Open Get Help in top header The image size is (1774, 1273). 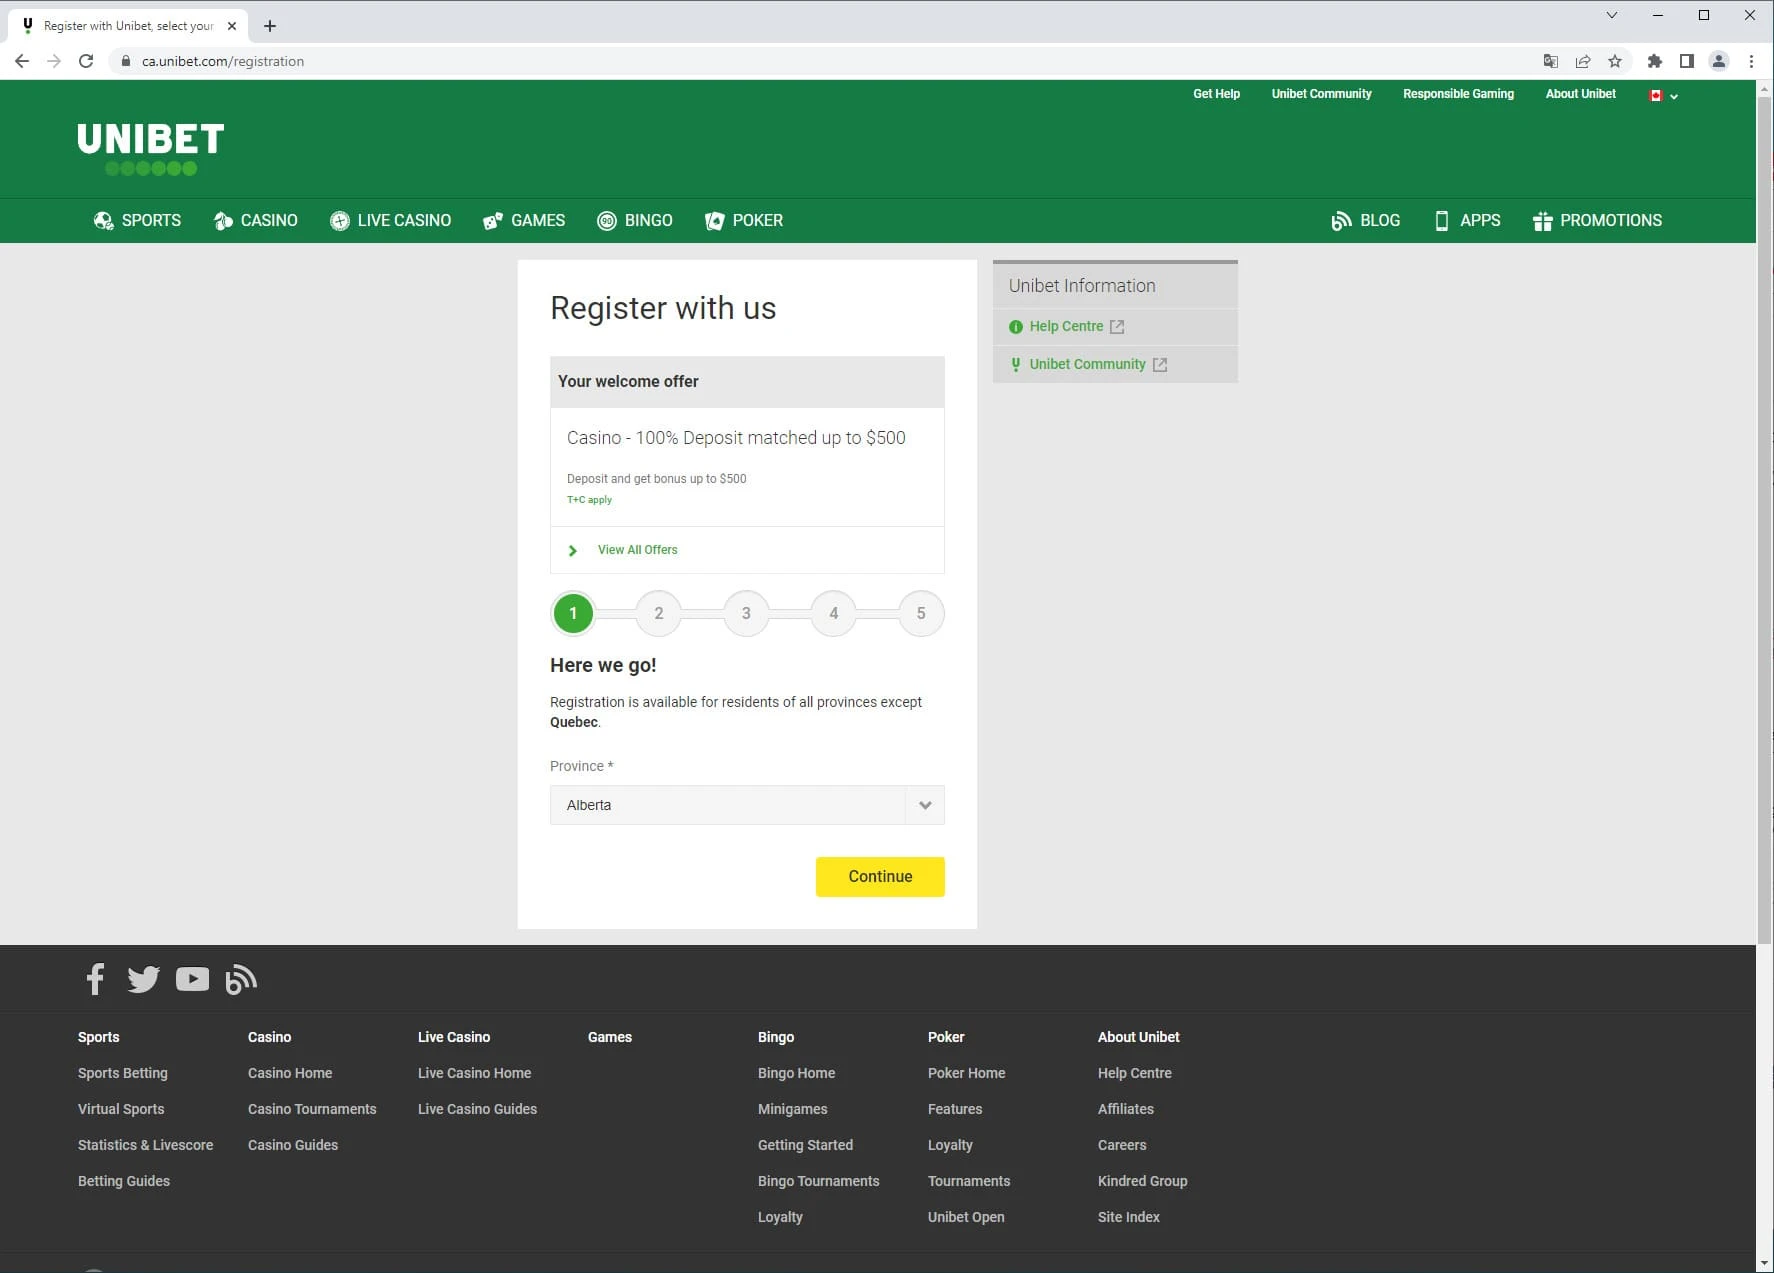[x=1216, y=94]
